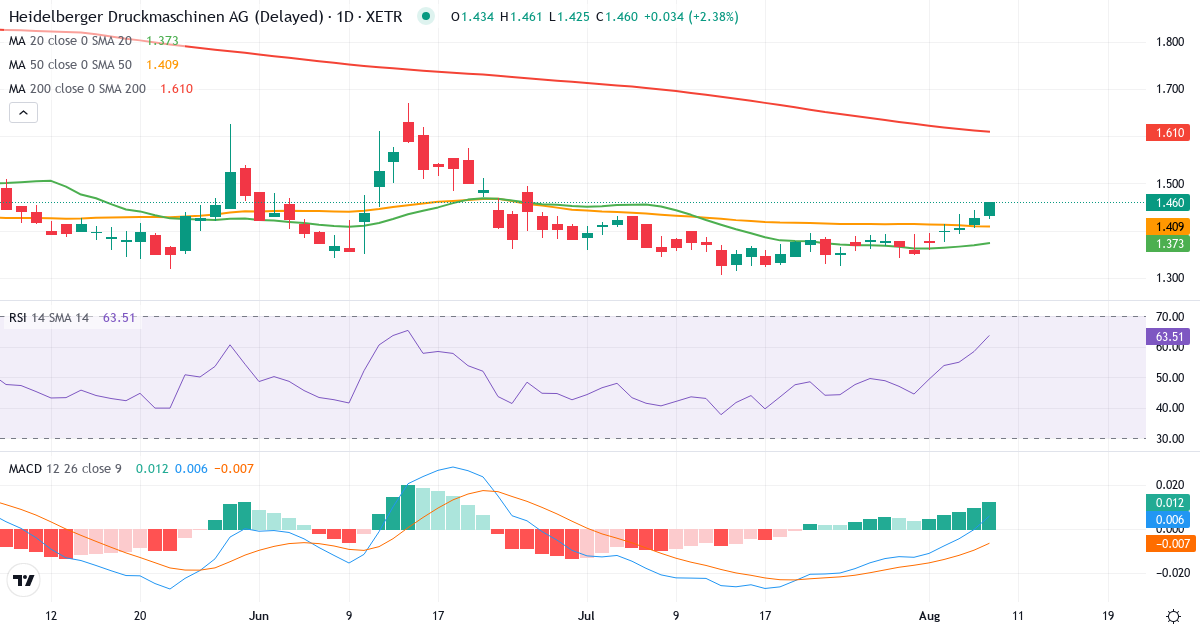Click the 17 date label in June
This screenshot has height=630, width=1200.
[437, 616]
